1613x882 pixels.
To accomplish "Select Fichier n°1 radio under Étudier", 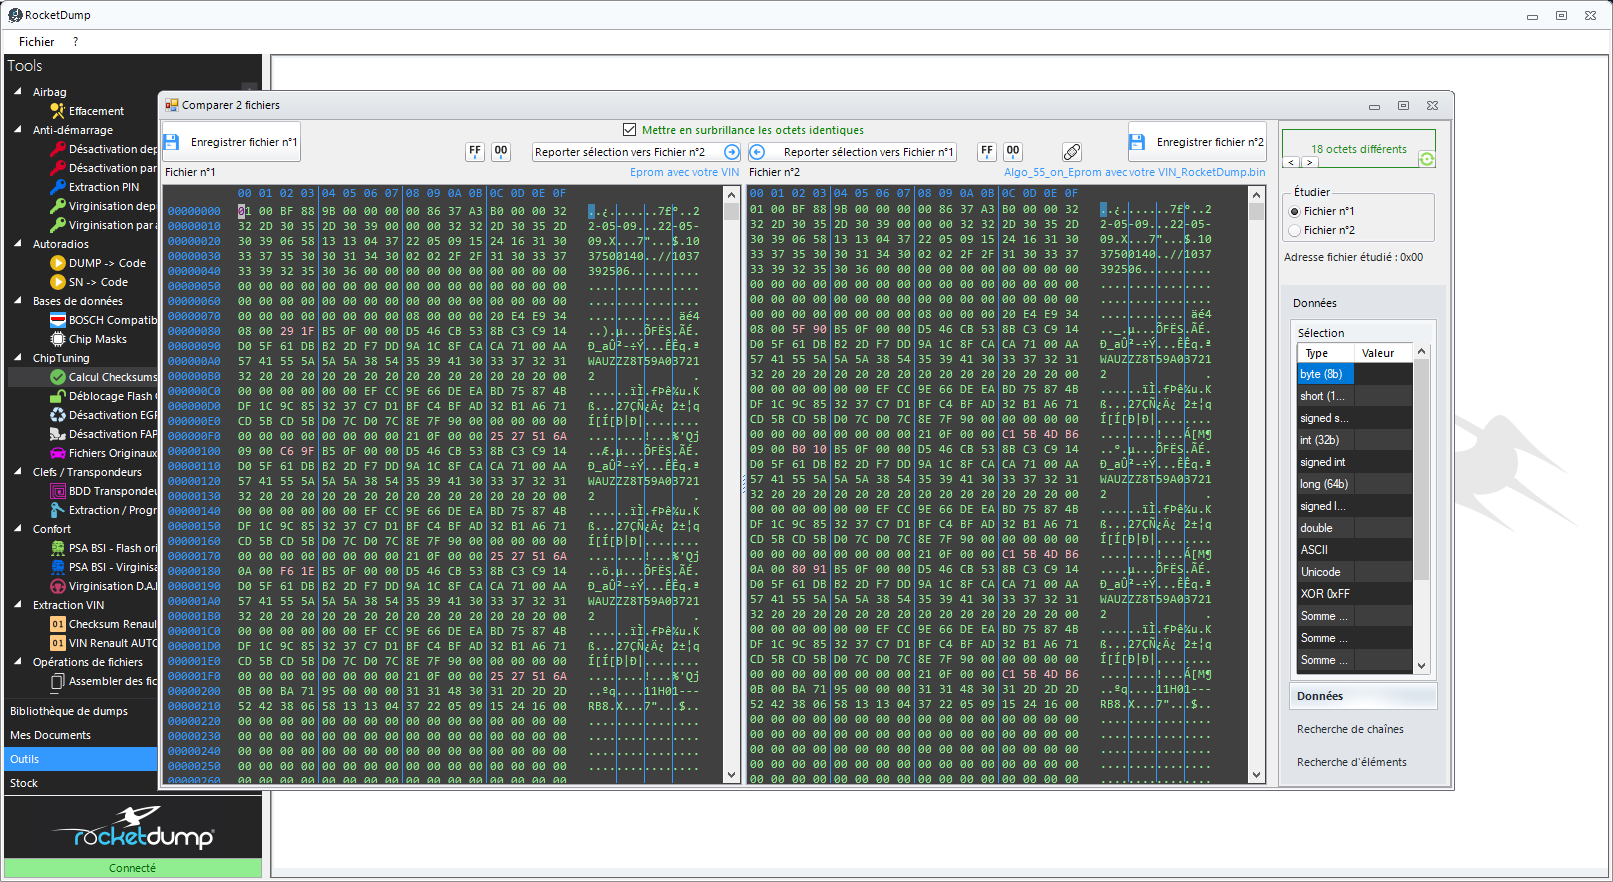I will click(1295, 211).
